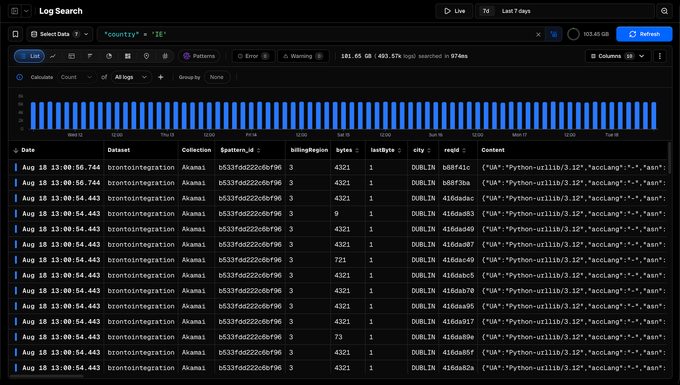The width and height of the screenshot is (680, 385).
Task: Open the three-dot more options menu
Action: click(x=660, y=56)
